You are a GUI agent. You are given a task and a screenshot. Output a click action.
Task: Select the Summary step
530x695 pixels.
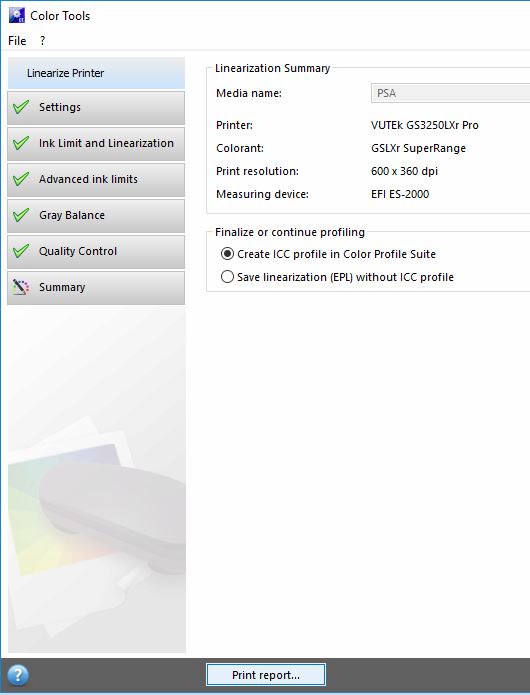[96, 288]
